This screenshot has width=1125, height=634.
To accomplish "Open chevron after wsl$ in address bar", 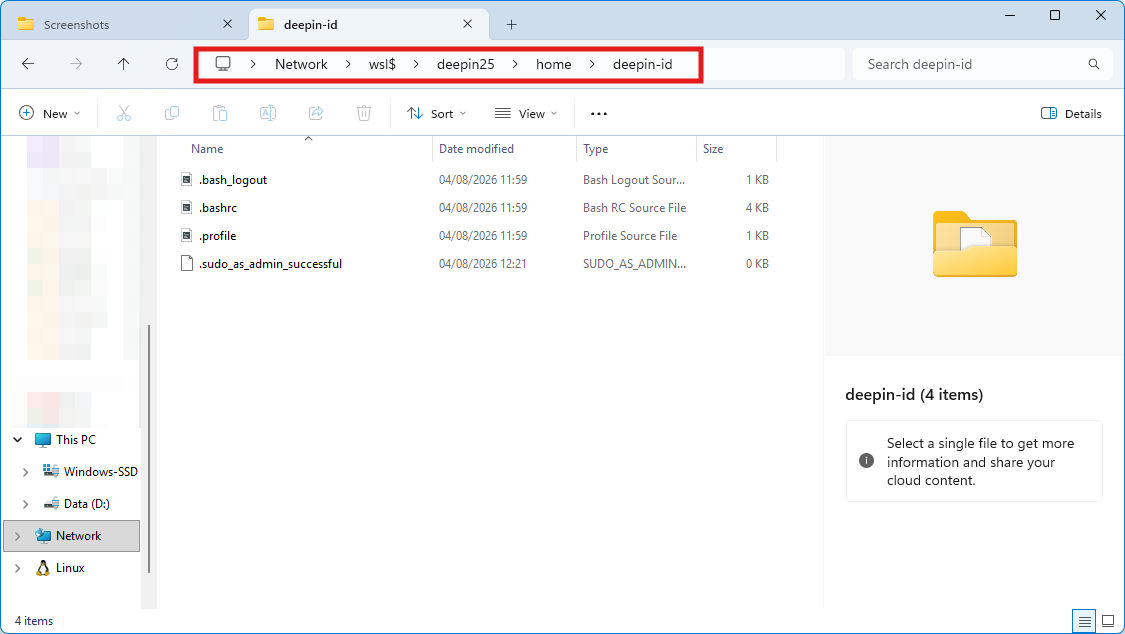I will pos(416,64).
